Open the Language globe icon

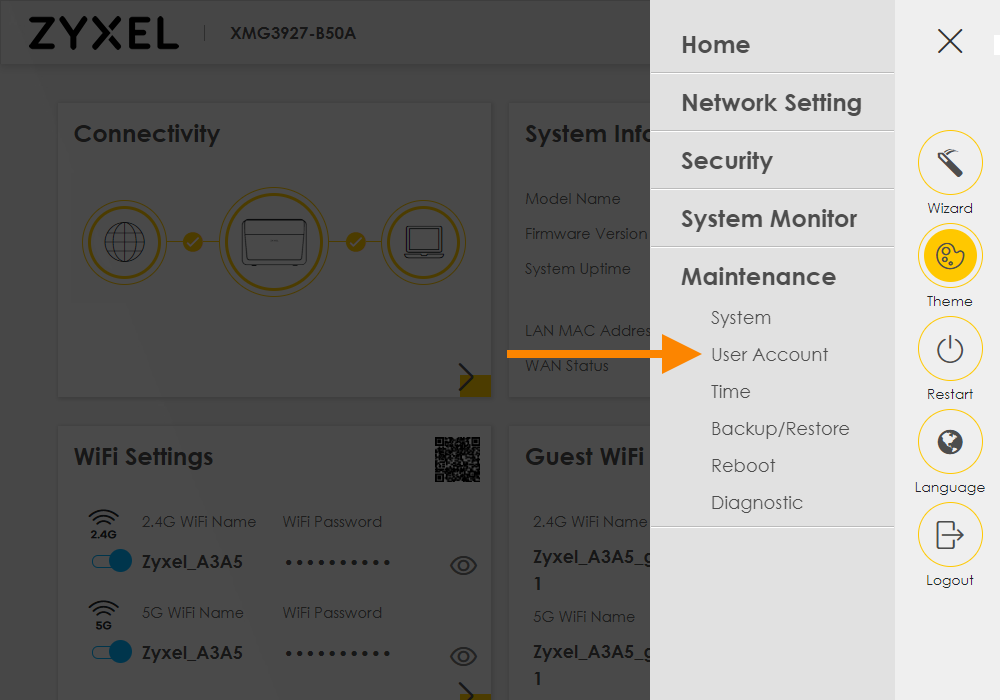tap(949, 442)
